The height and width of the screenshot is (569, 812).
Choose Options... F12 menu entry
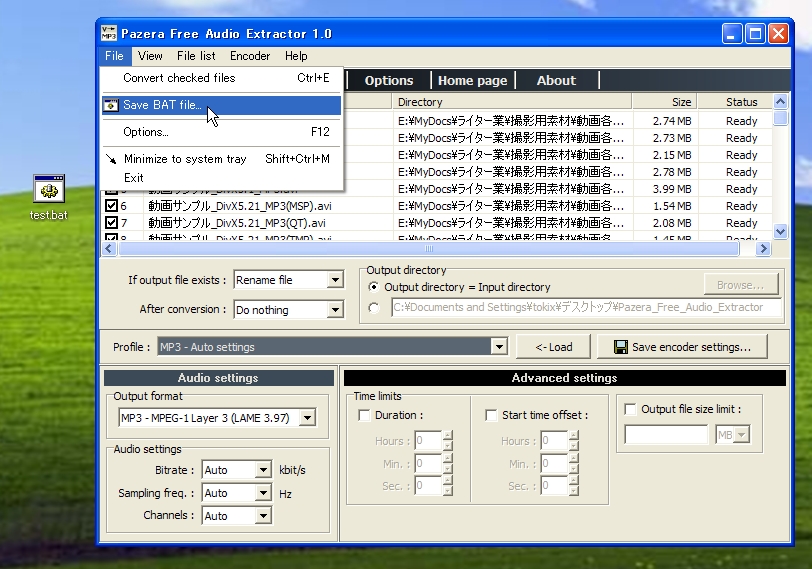222,132
